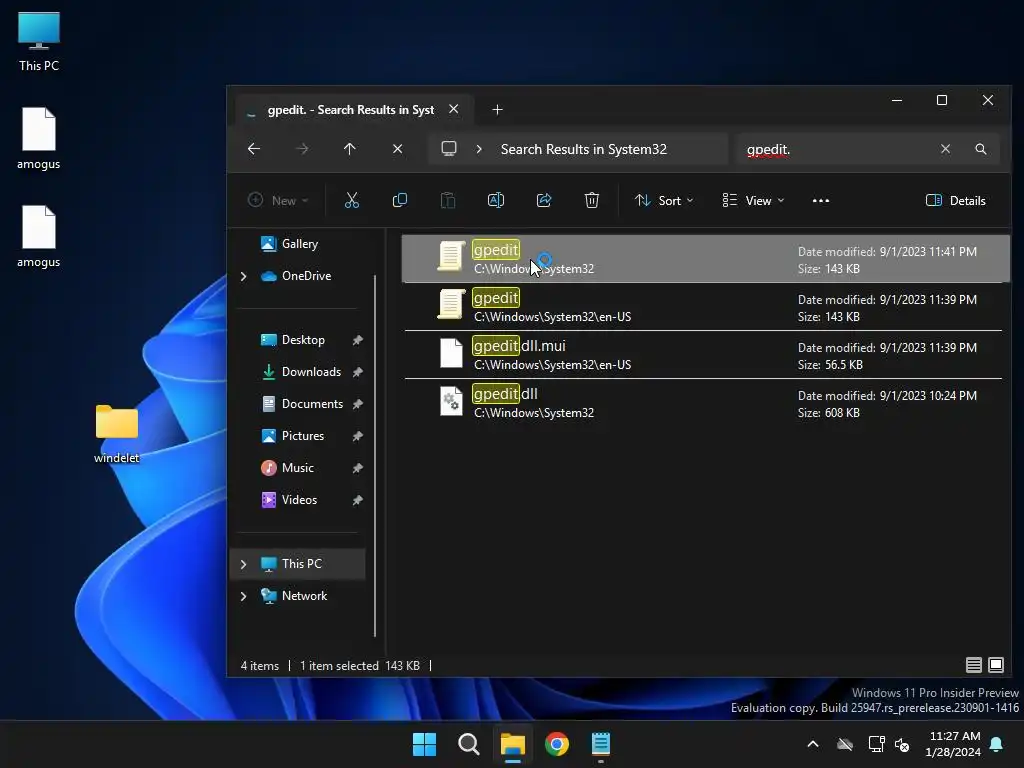Click the OneDrive tray icon

pyautogui.click(x=845, y=744)
